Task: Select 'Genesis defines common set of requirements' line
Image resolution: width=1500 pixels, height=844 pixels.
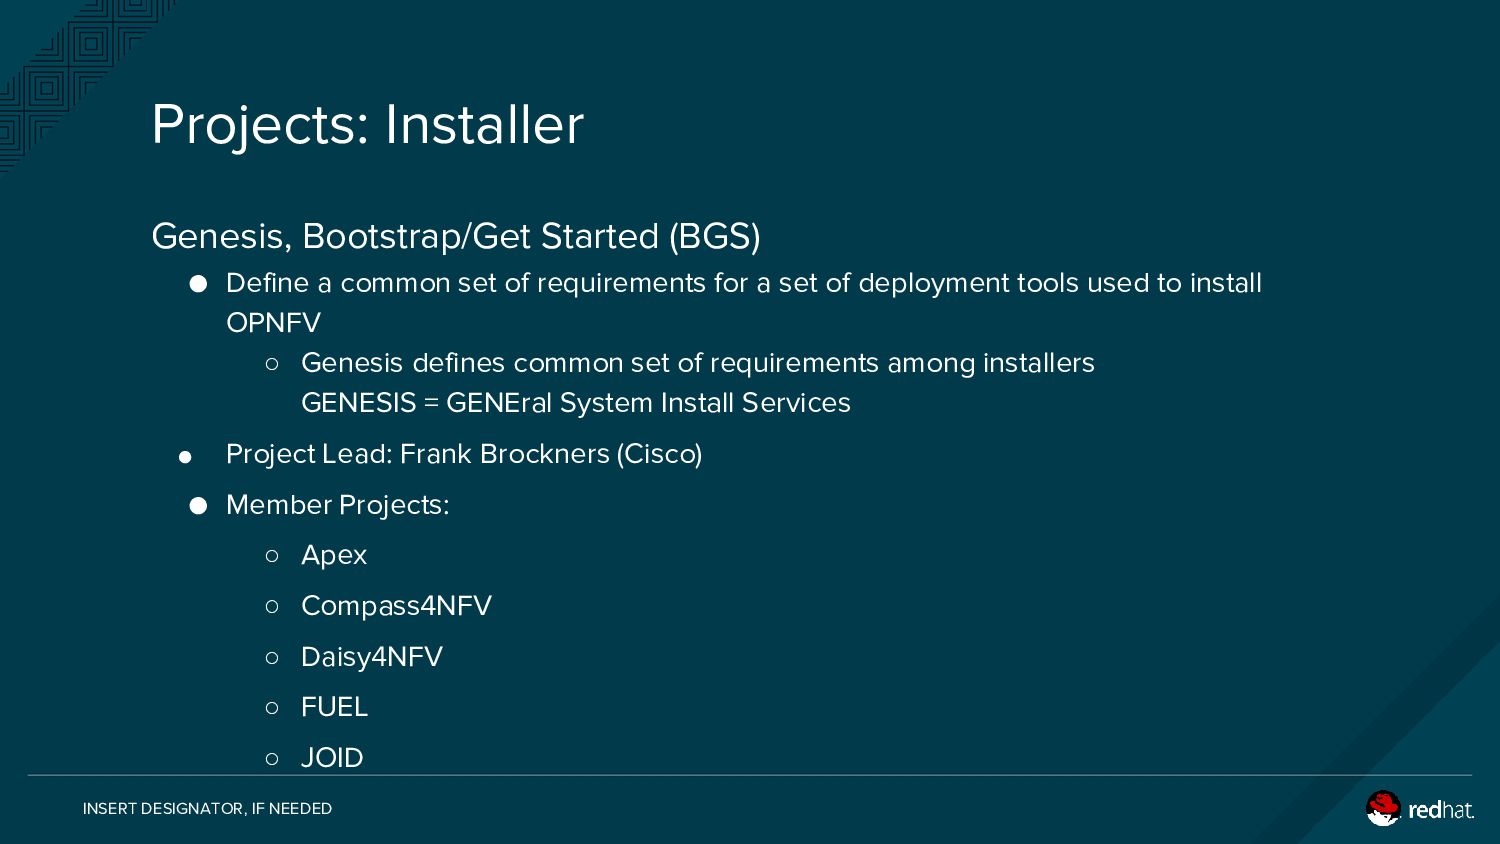Action: pos(698,363)
